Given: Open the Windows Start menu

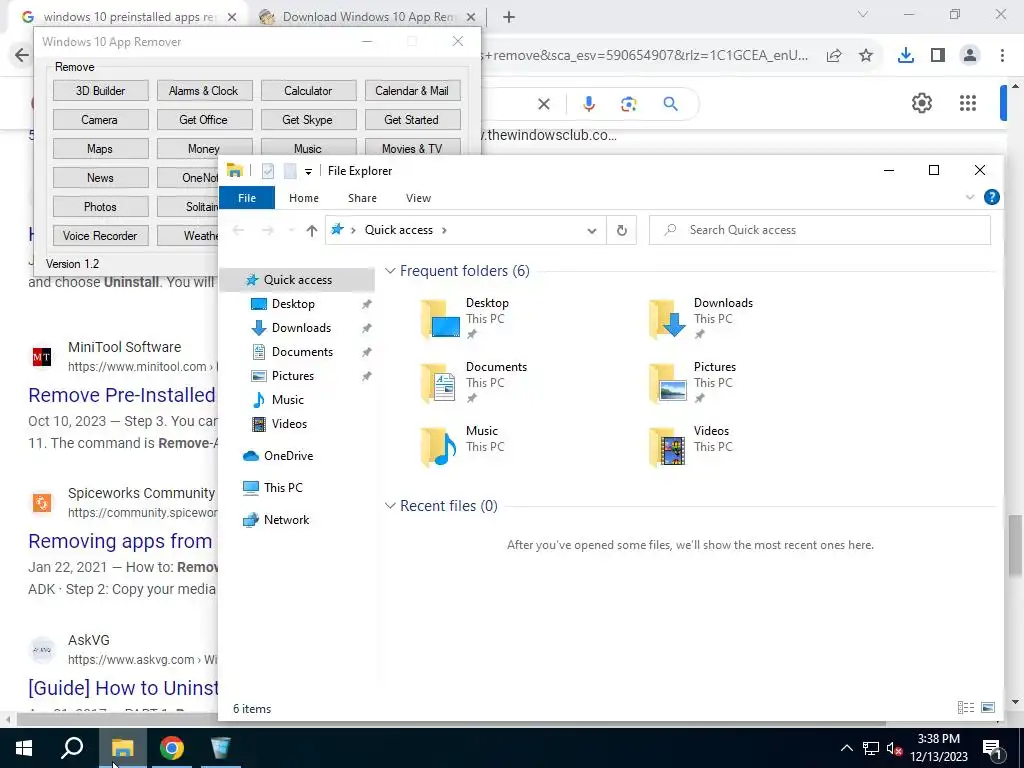Looking at the screenshot, I should click(24, 748).
